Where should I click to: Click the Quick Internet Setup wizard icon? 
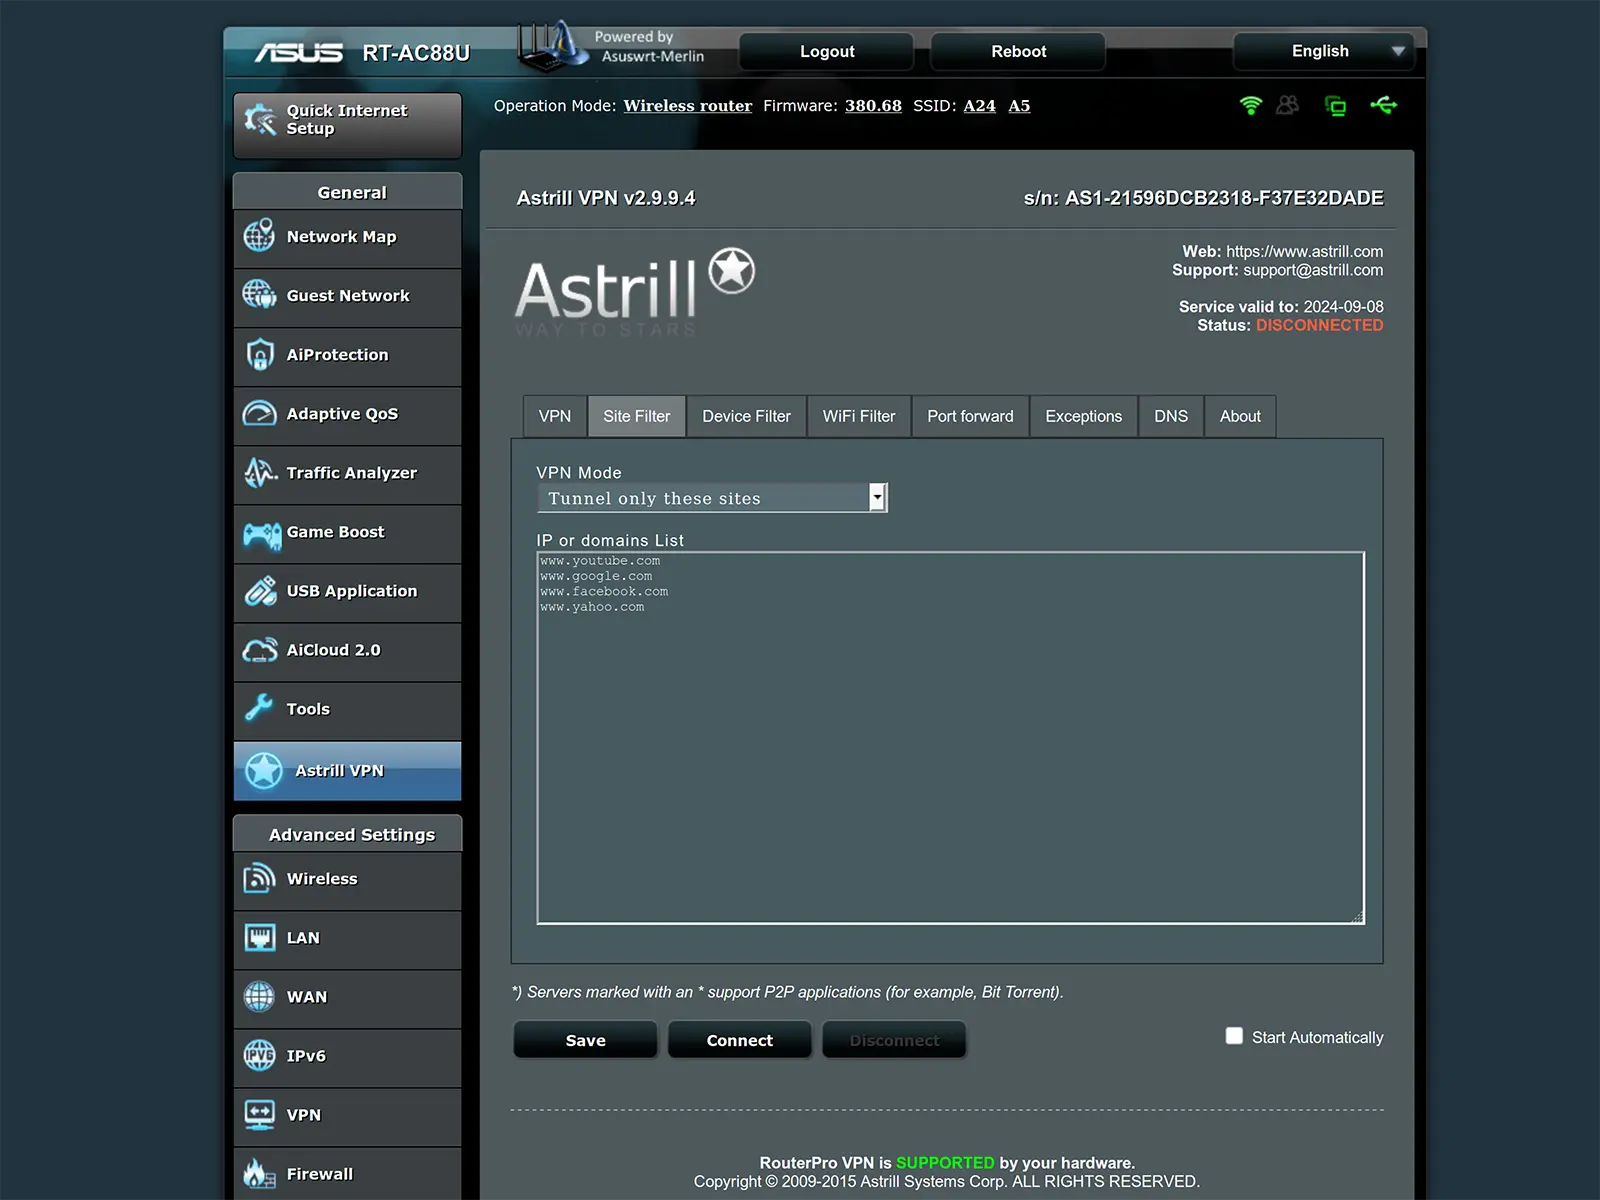coord(260,120)
